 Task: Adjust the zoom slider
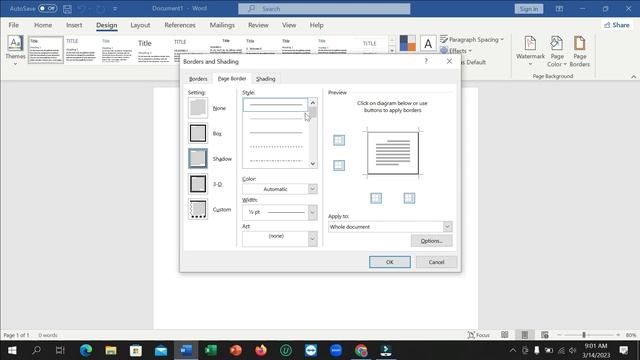click(x=584, y=335)
